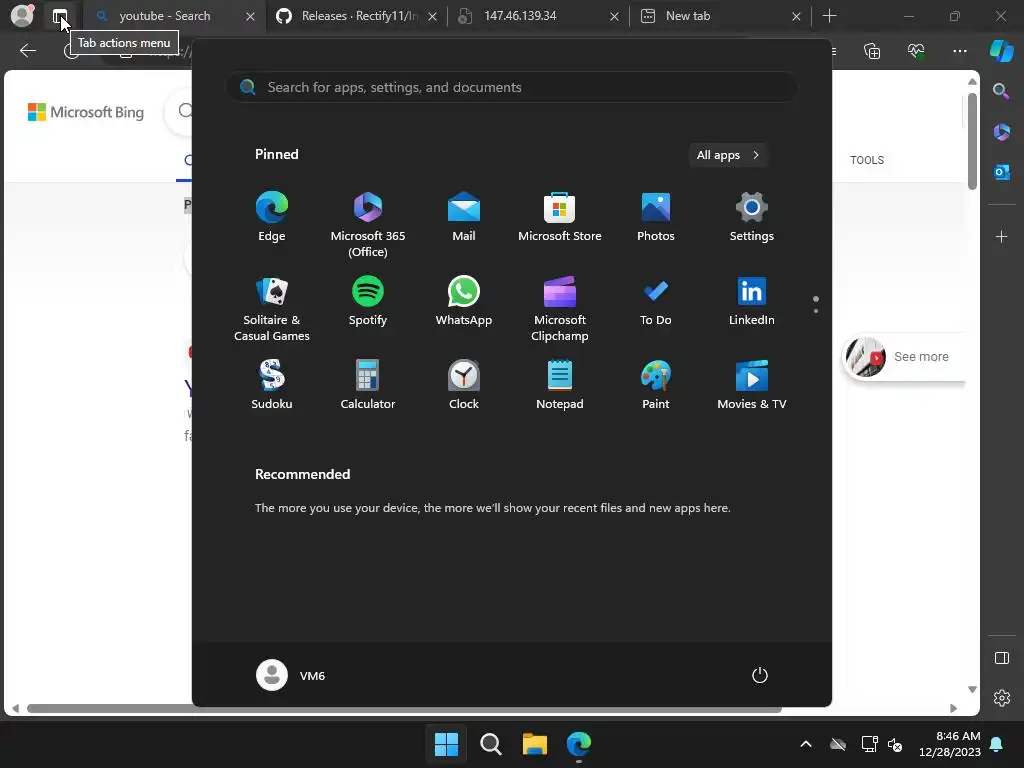
Task: Open a new browser tab with plus
Action: (x=829, y=16)
